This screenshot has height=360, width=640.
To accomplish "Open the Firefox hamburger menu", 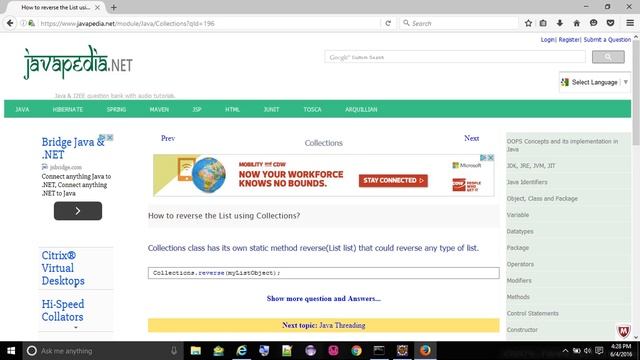I will [630, 23].
